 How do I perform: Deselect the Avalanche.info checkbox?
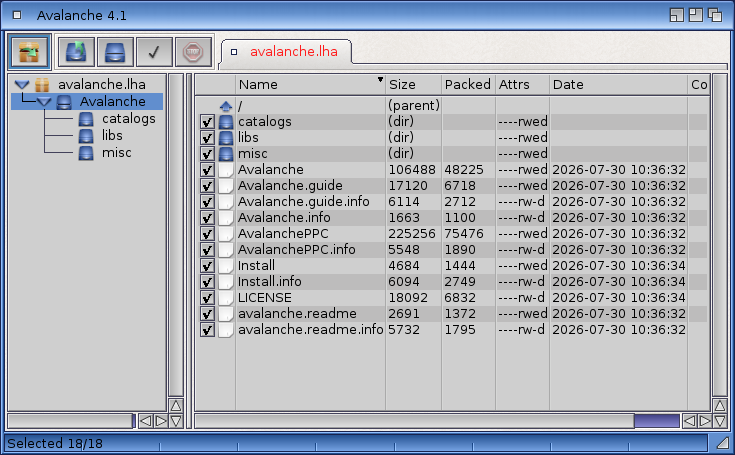click(207, 218)
